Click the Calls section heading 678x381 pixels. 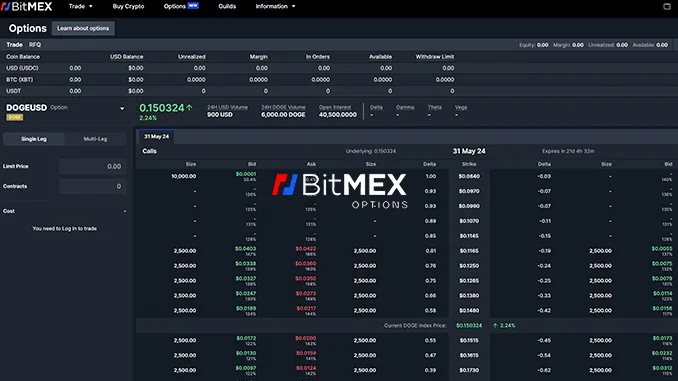coord(150,151)
